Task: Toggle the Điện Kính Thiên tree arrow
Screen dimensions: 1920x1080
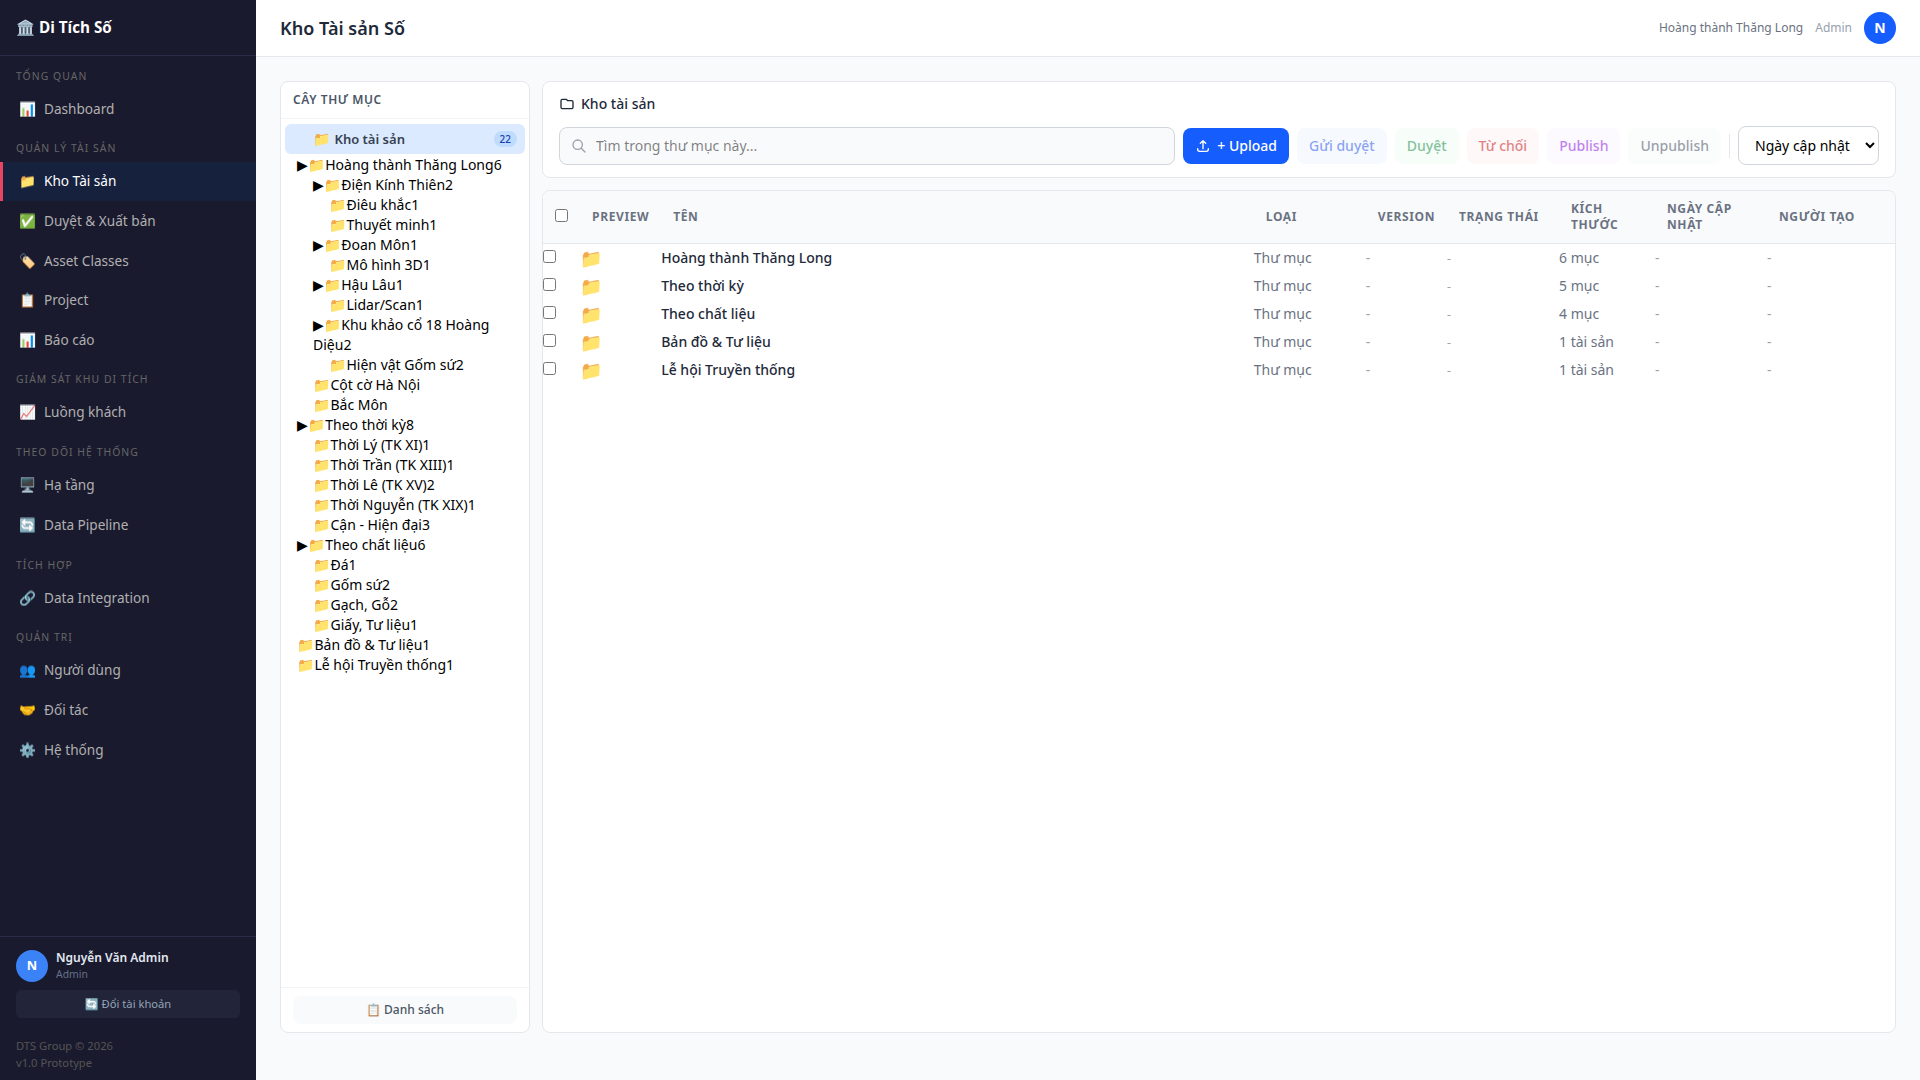Action: tap(318, 186)
